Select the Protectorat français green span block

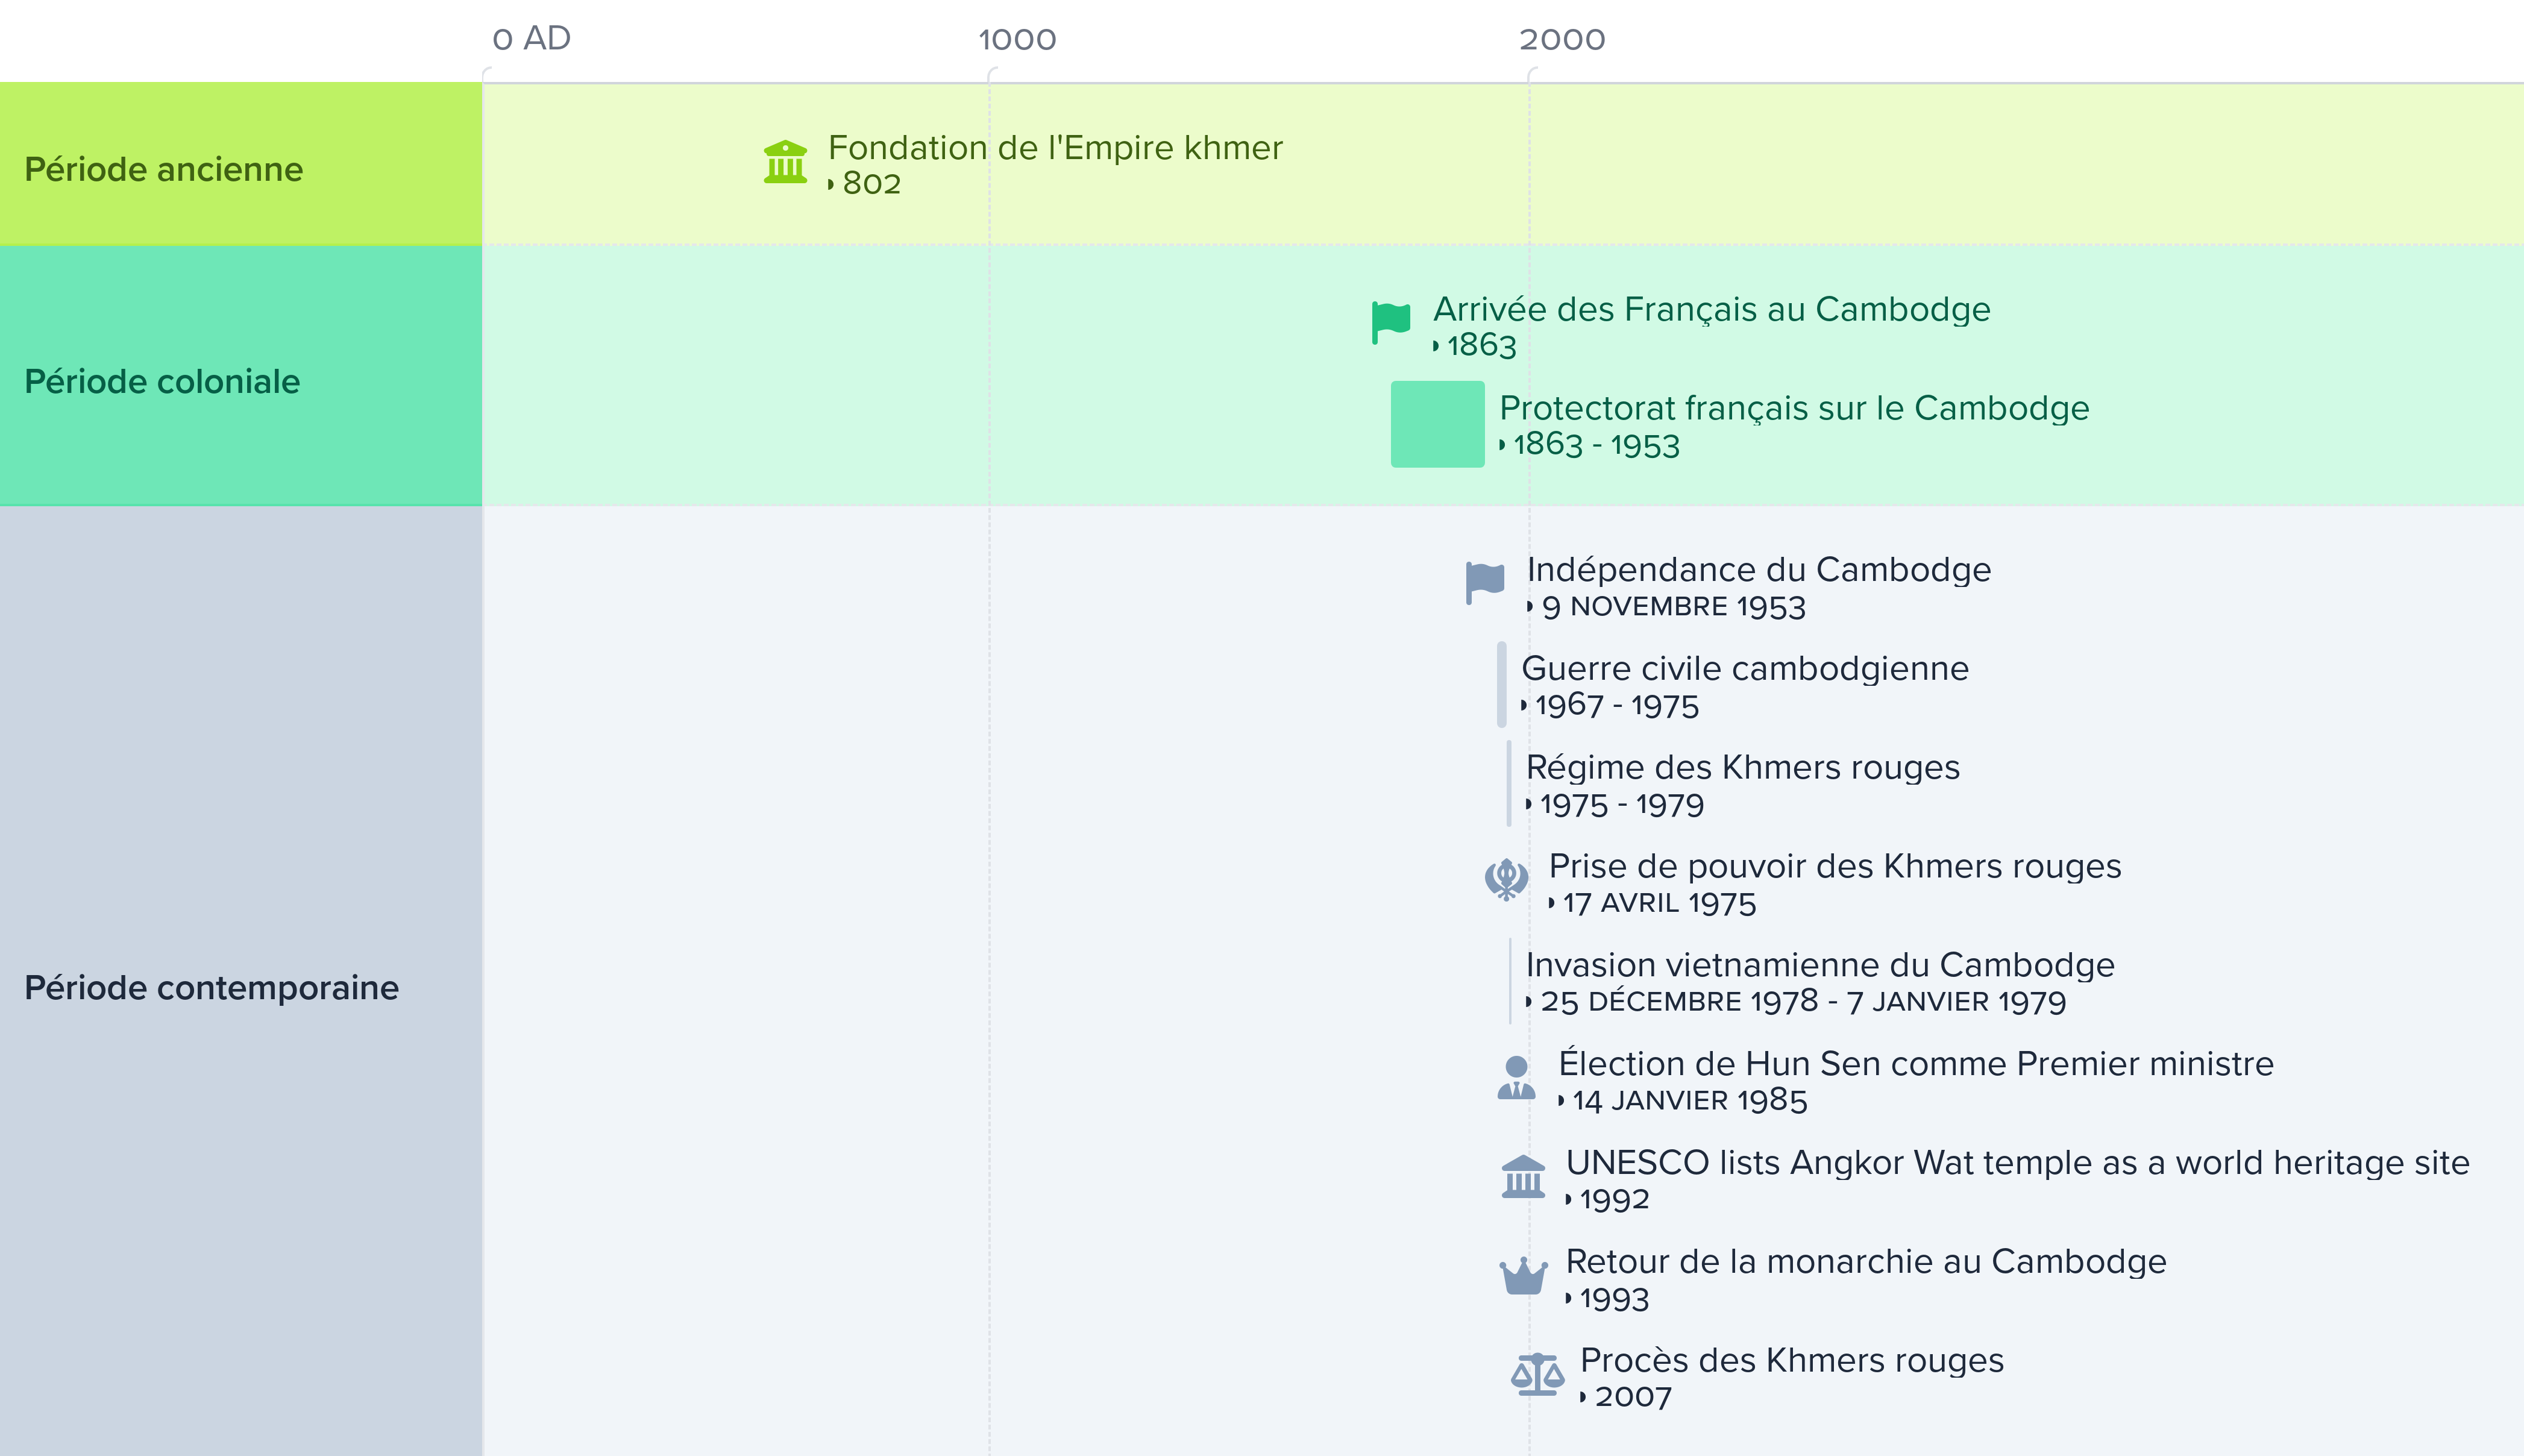tap(1437, 424)
